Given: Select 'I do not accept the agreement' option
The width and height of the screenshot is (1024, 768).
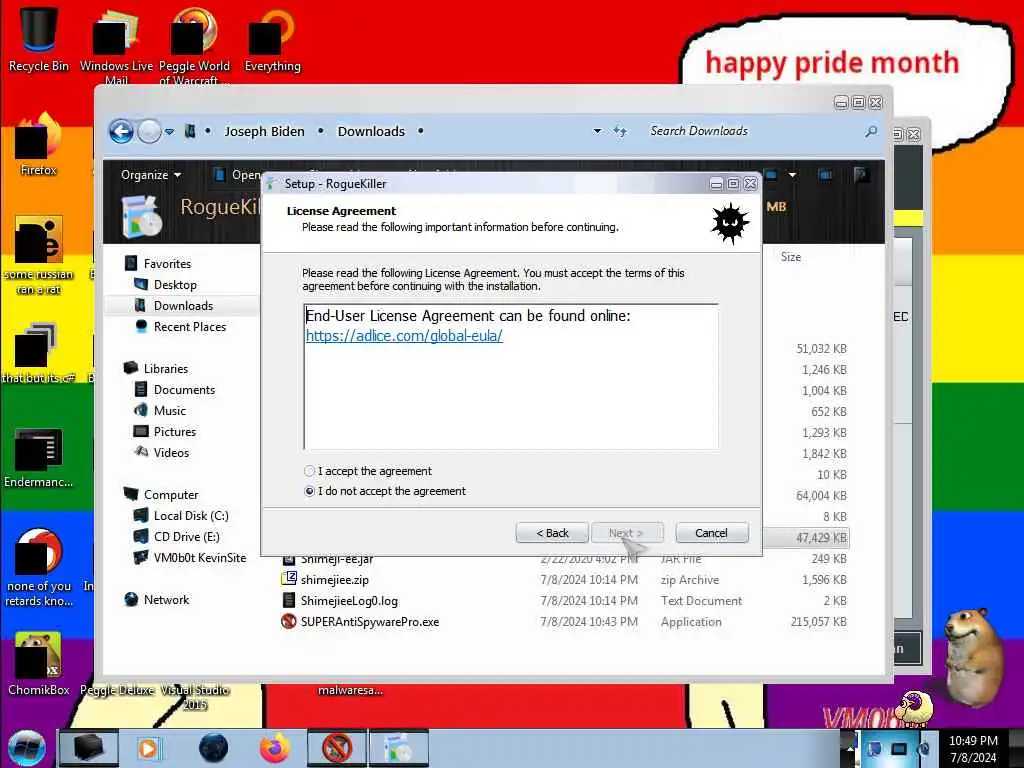Looking at the screenshot, I should tap(310, 491).
